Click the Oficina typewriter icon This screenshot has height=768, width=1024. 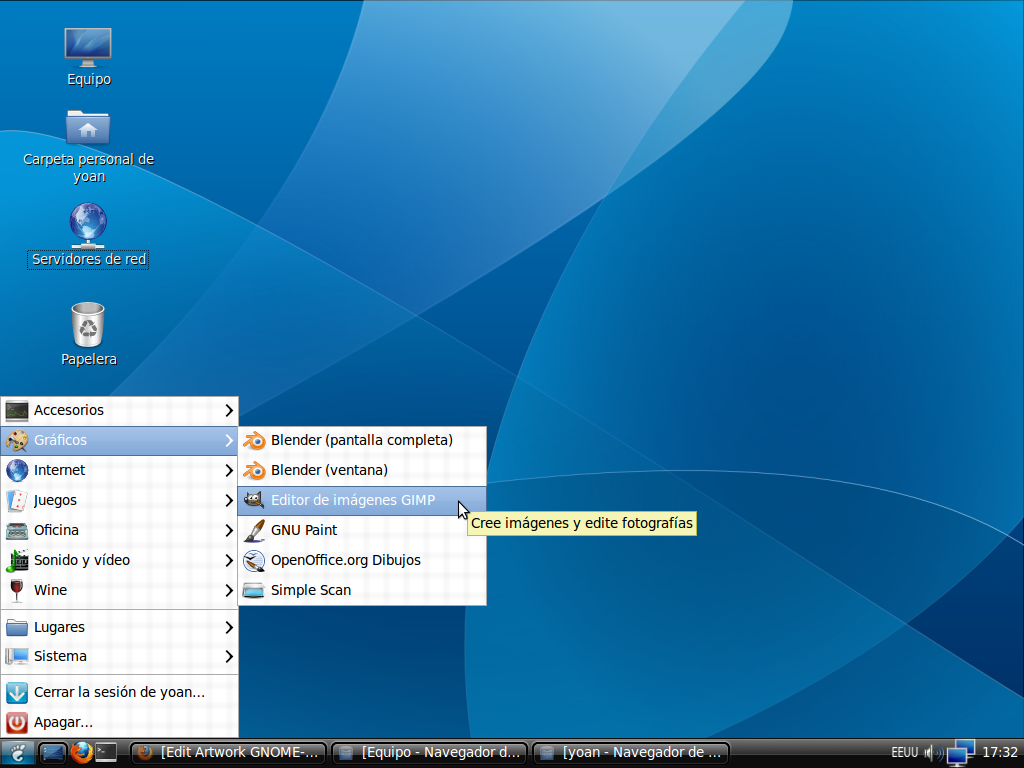17,530
